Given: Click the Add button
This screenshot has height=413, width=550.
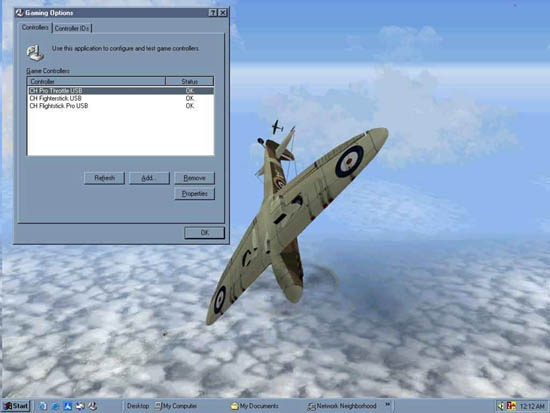Looking at the screenshot, I should coord(149,178).
